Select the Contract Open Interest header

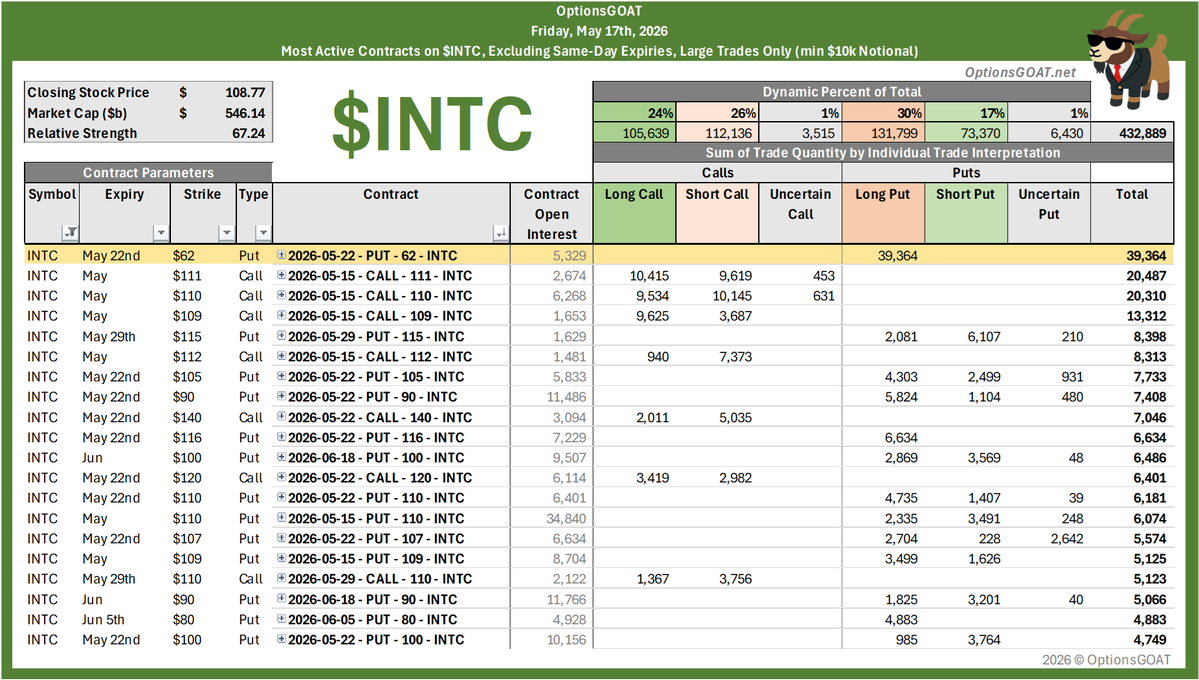pos(551,213)
